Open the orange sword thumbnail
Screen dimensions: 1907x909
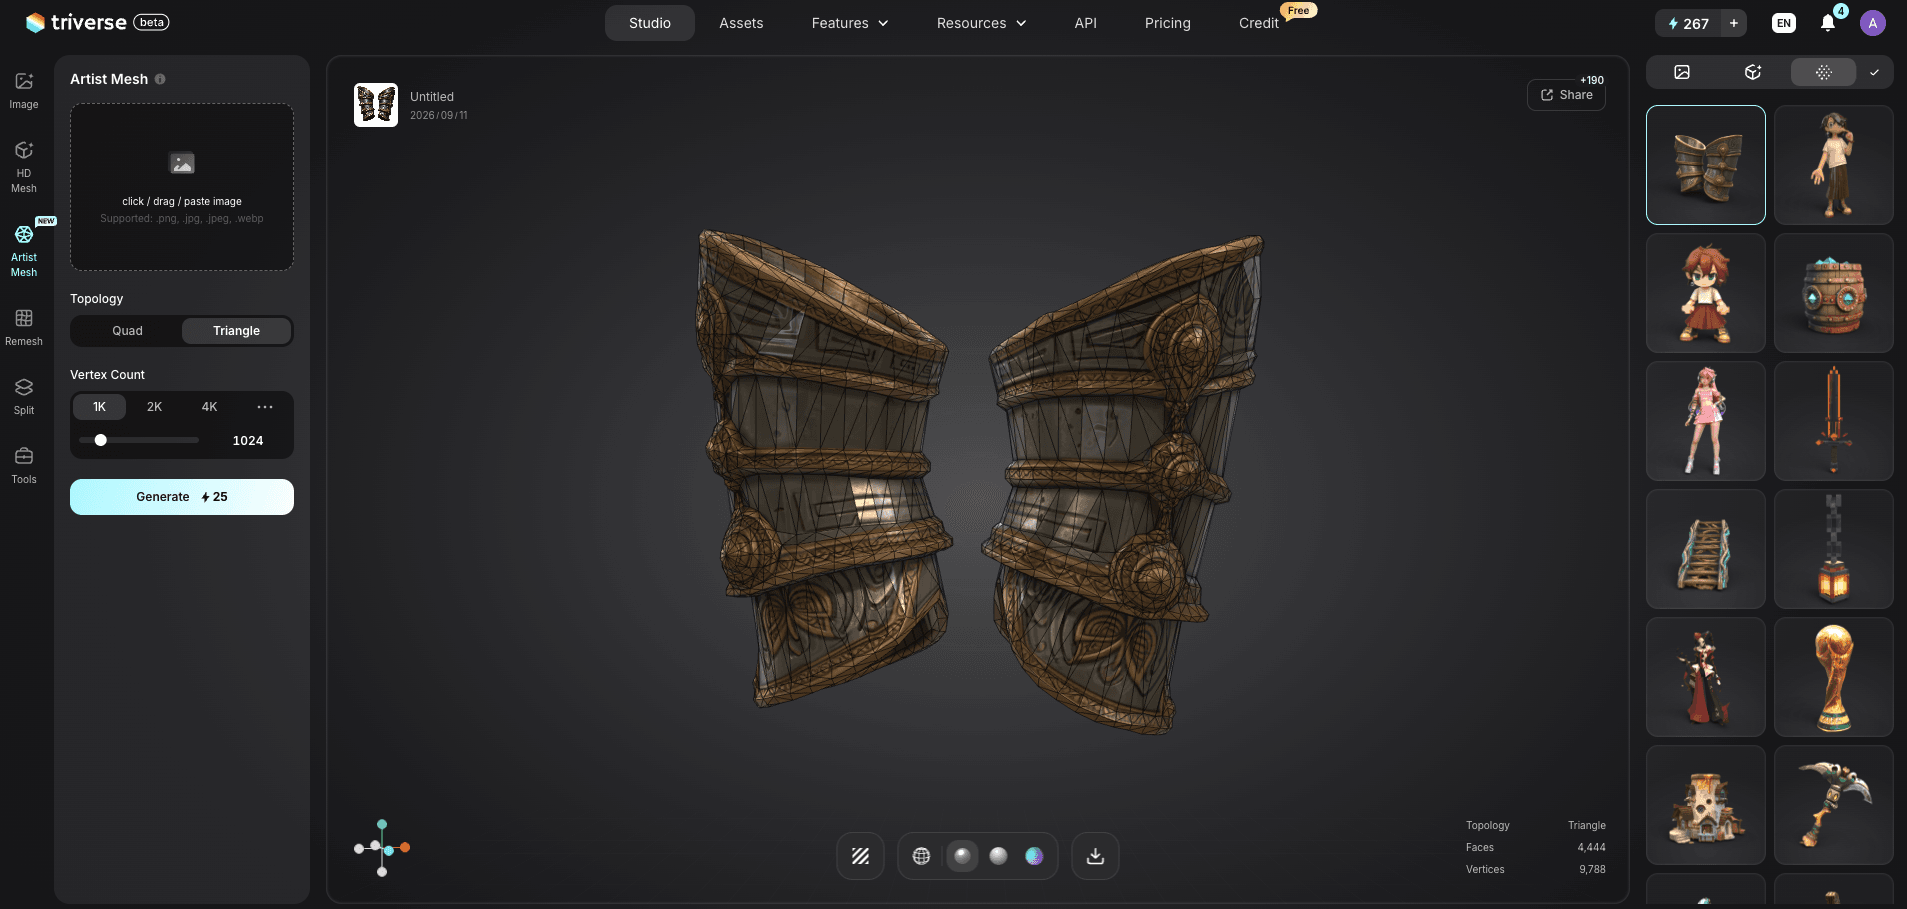click(1834, 421)
